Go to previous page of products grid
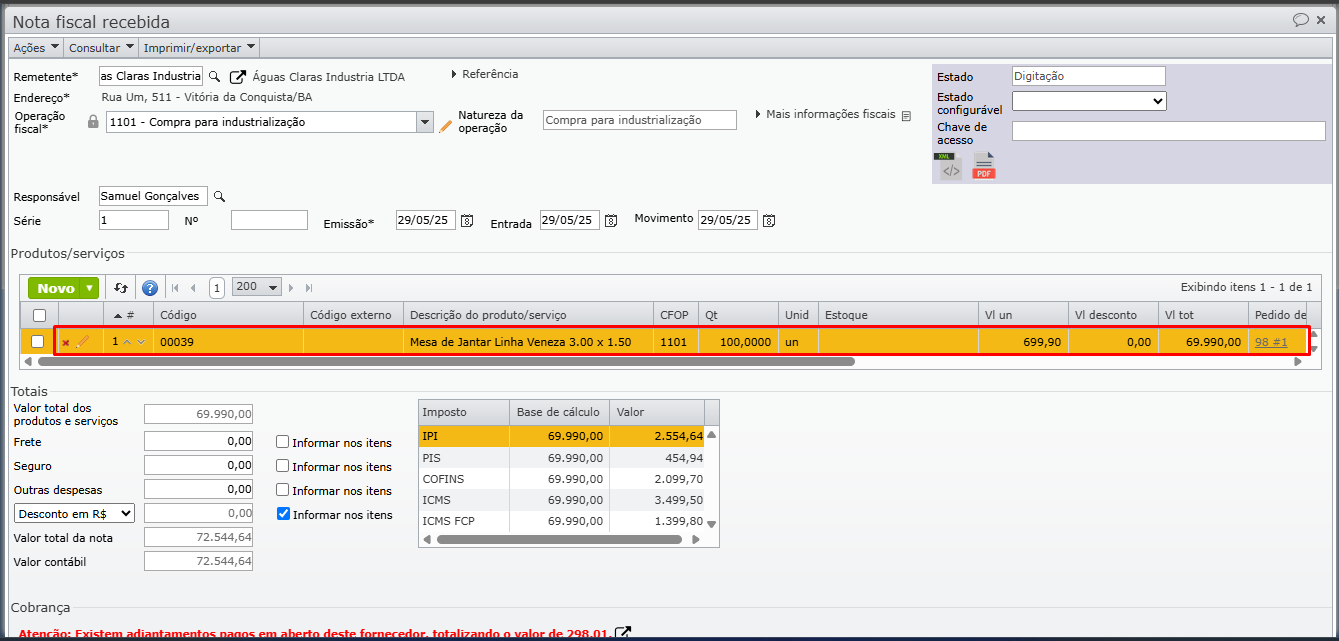The image size is (1339, 641). click(193, 288)
